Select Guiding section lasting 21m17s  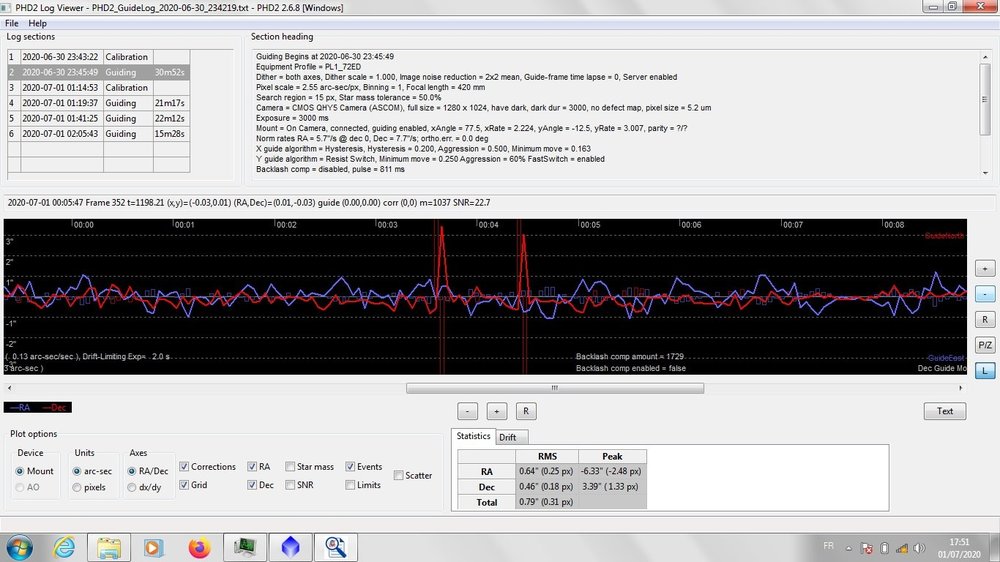point(98,103)
